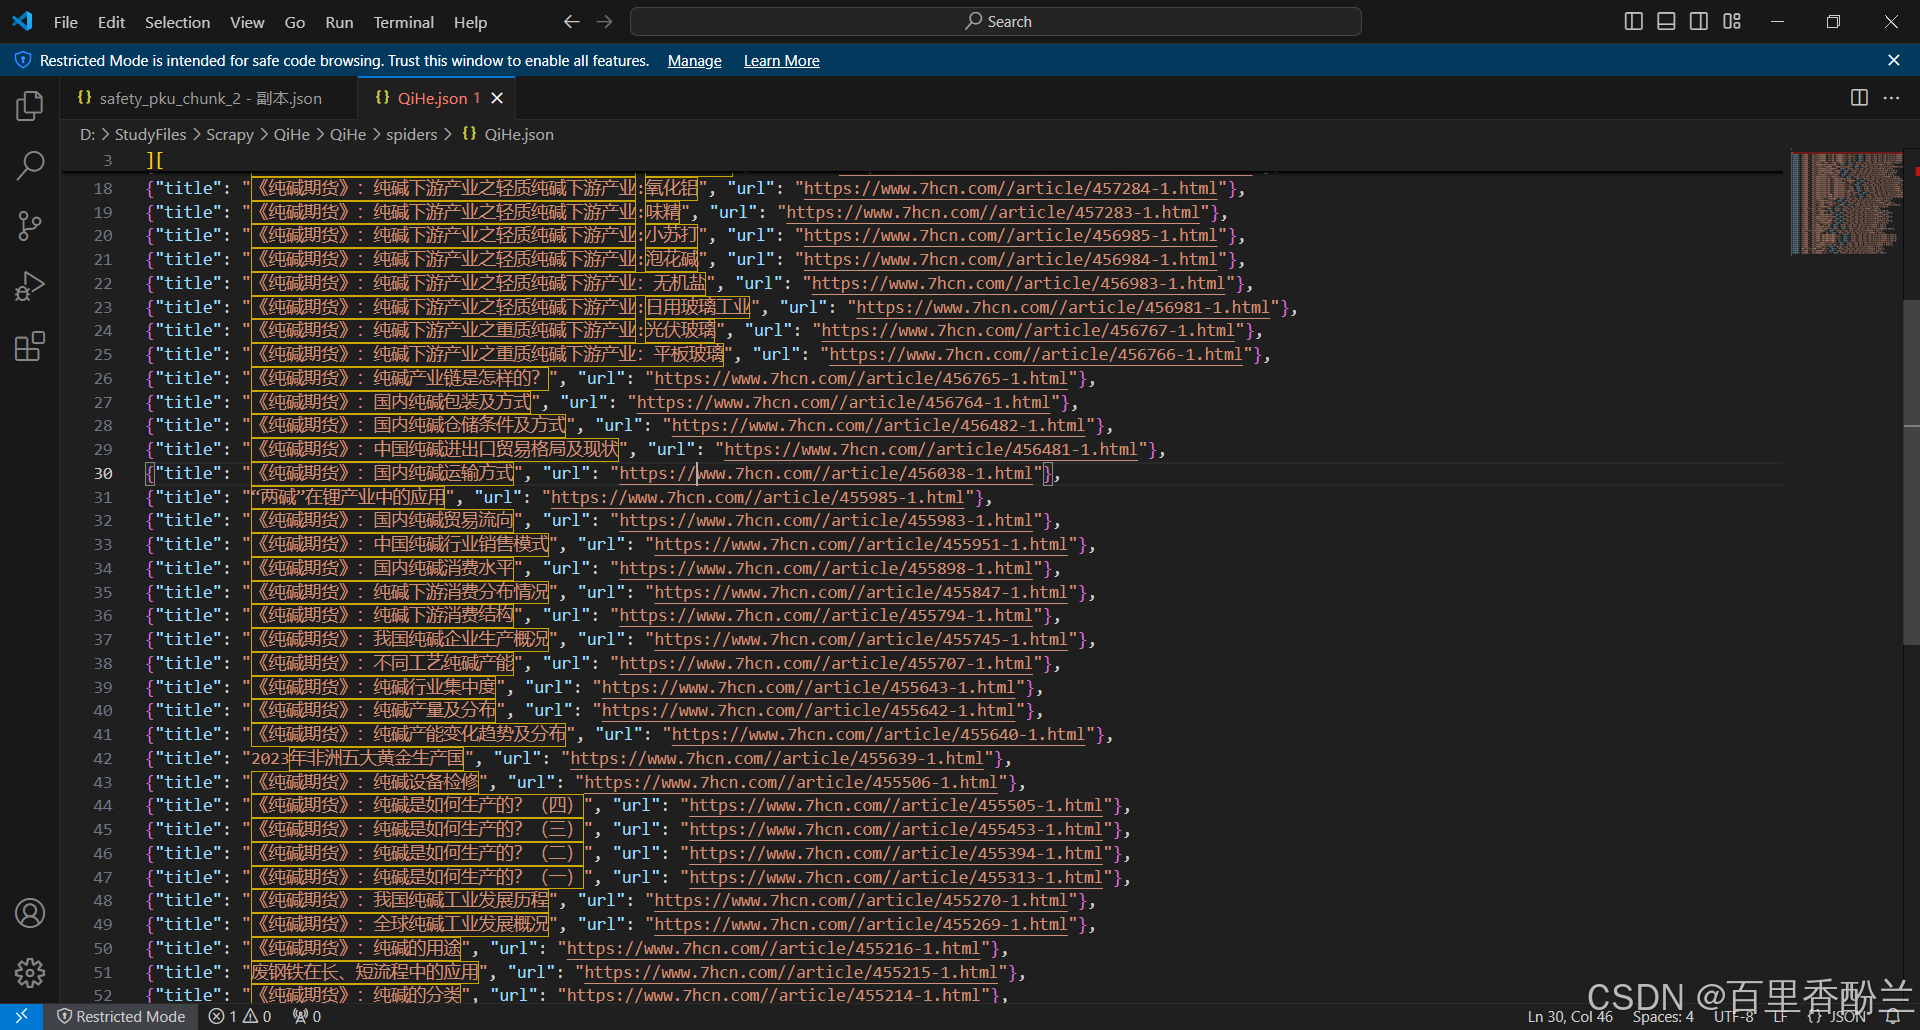This screenshot has height=1030, width=1920.
Task: Open the Edit menu
Action: [x=111, y=22]
